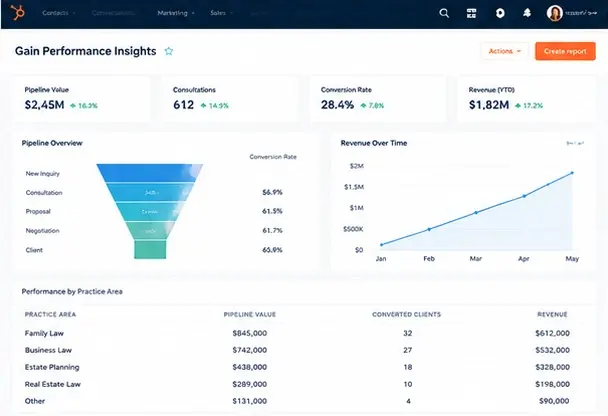This screenshot has height=416, width=608.
Task: Open the marketplace icon in top bar
Action: pyautogui.click(x=472, y=13)
